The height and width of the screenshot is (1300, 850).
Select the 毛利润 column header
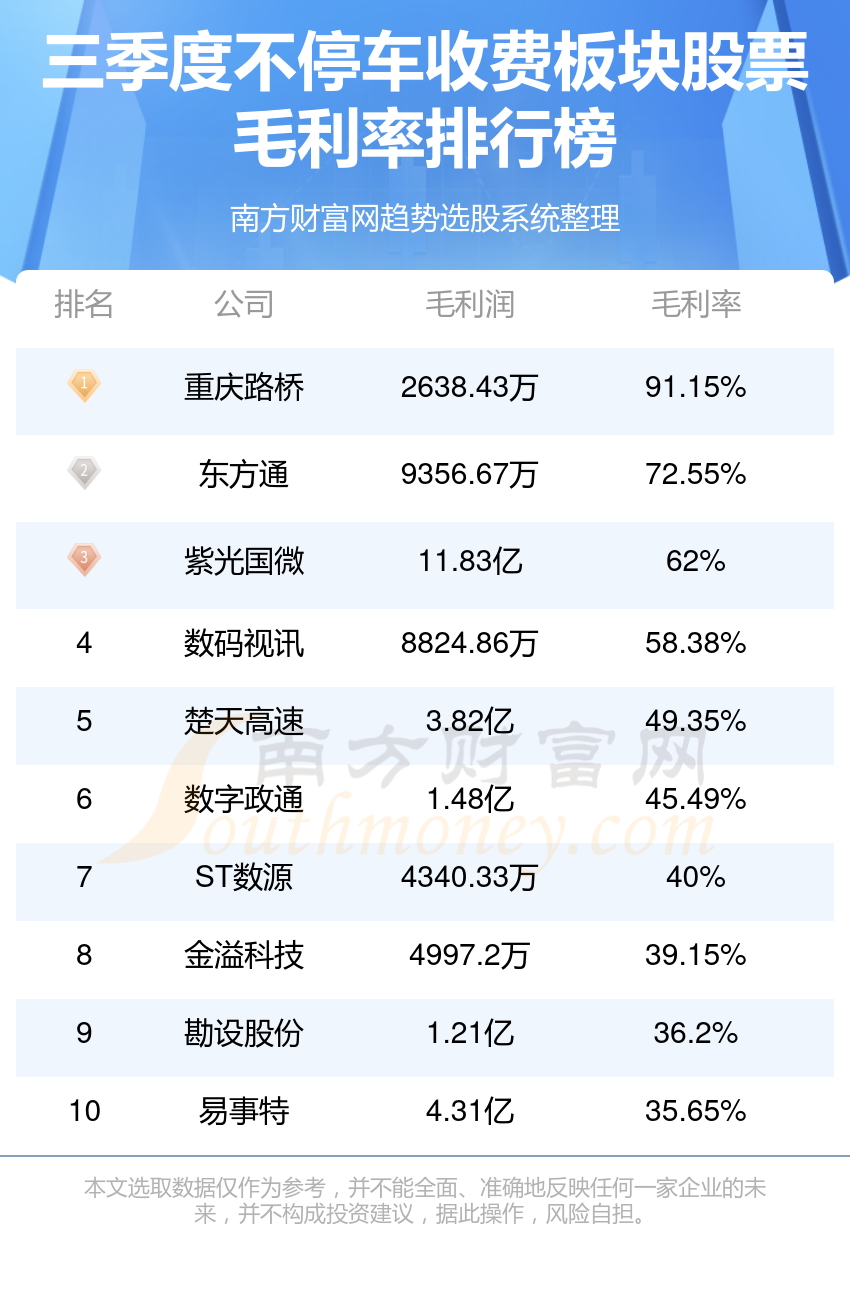pyautogui.click(x=470, y=304)
